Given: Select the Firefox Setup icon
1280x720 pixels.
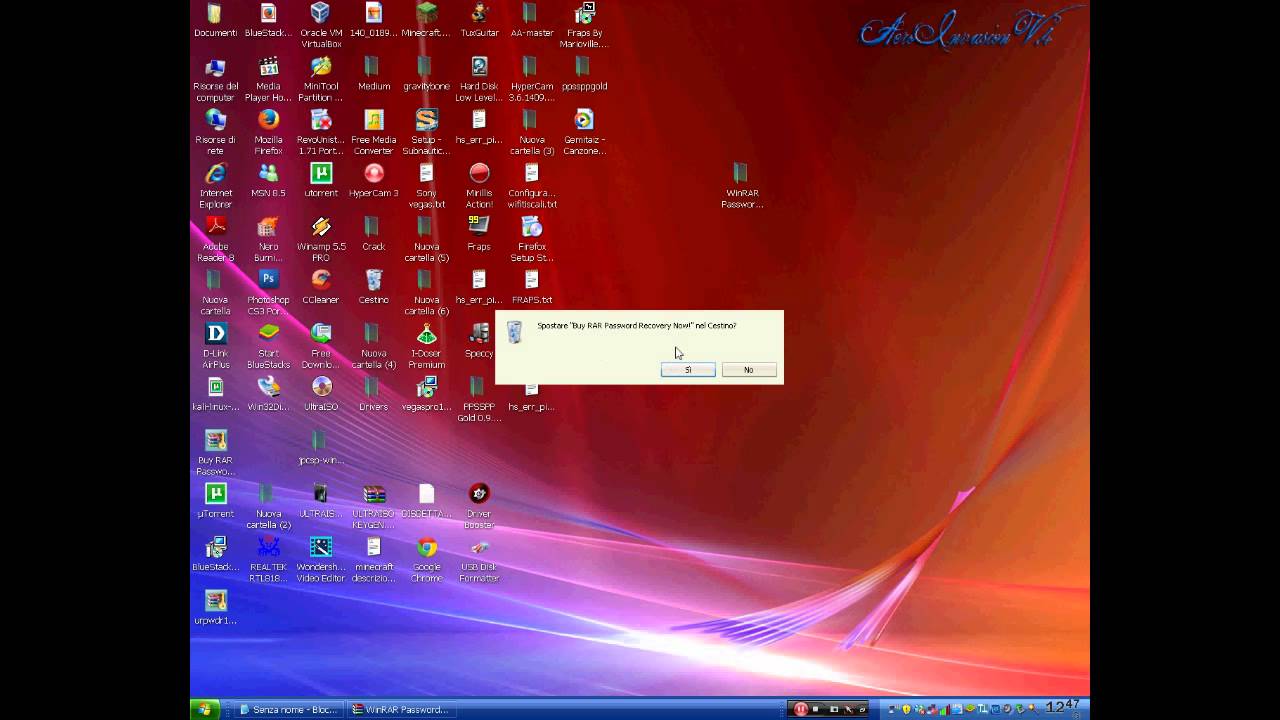Looking at the screenshot, I should pyautogui.click(x=532, y=240).
